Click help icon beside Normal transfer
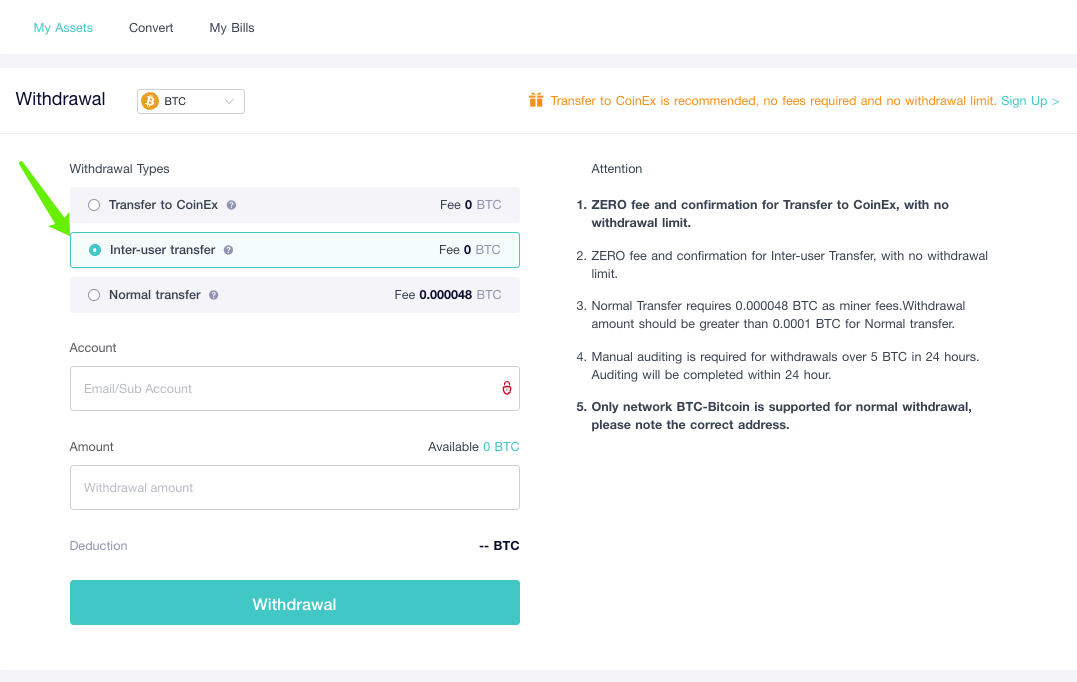Image resolution: width=1077 pixels, height=682 pixels. [x=214, y=295]
